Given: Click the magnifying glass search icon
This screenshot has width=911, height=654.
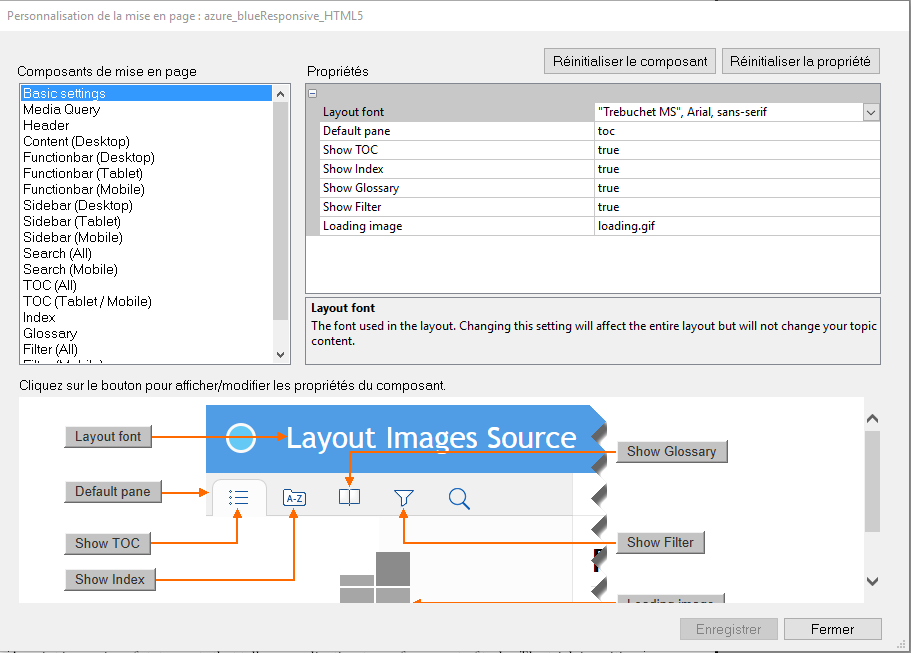Looking at the screenshot, I should (459, 498).
